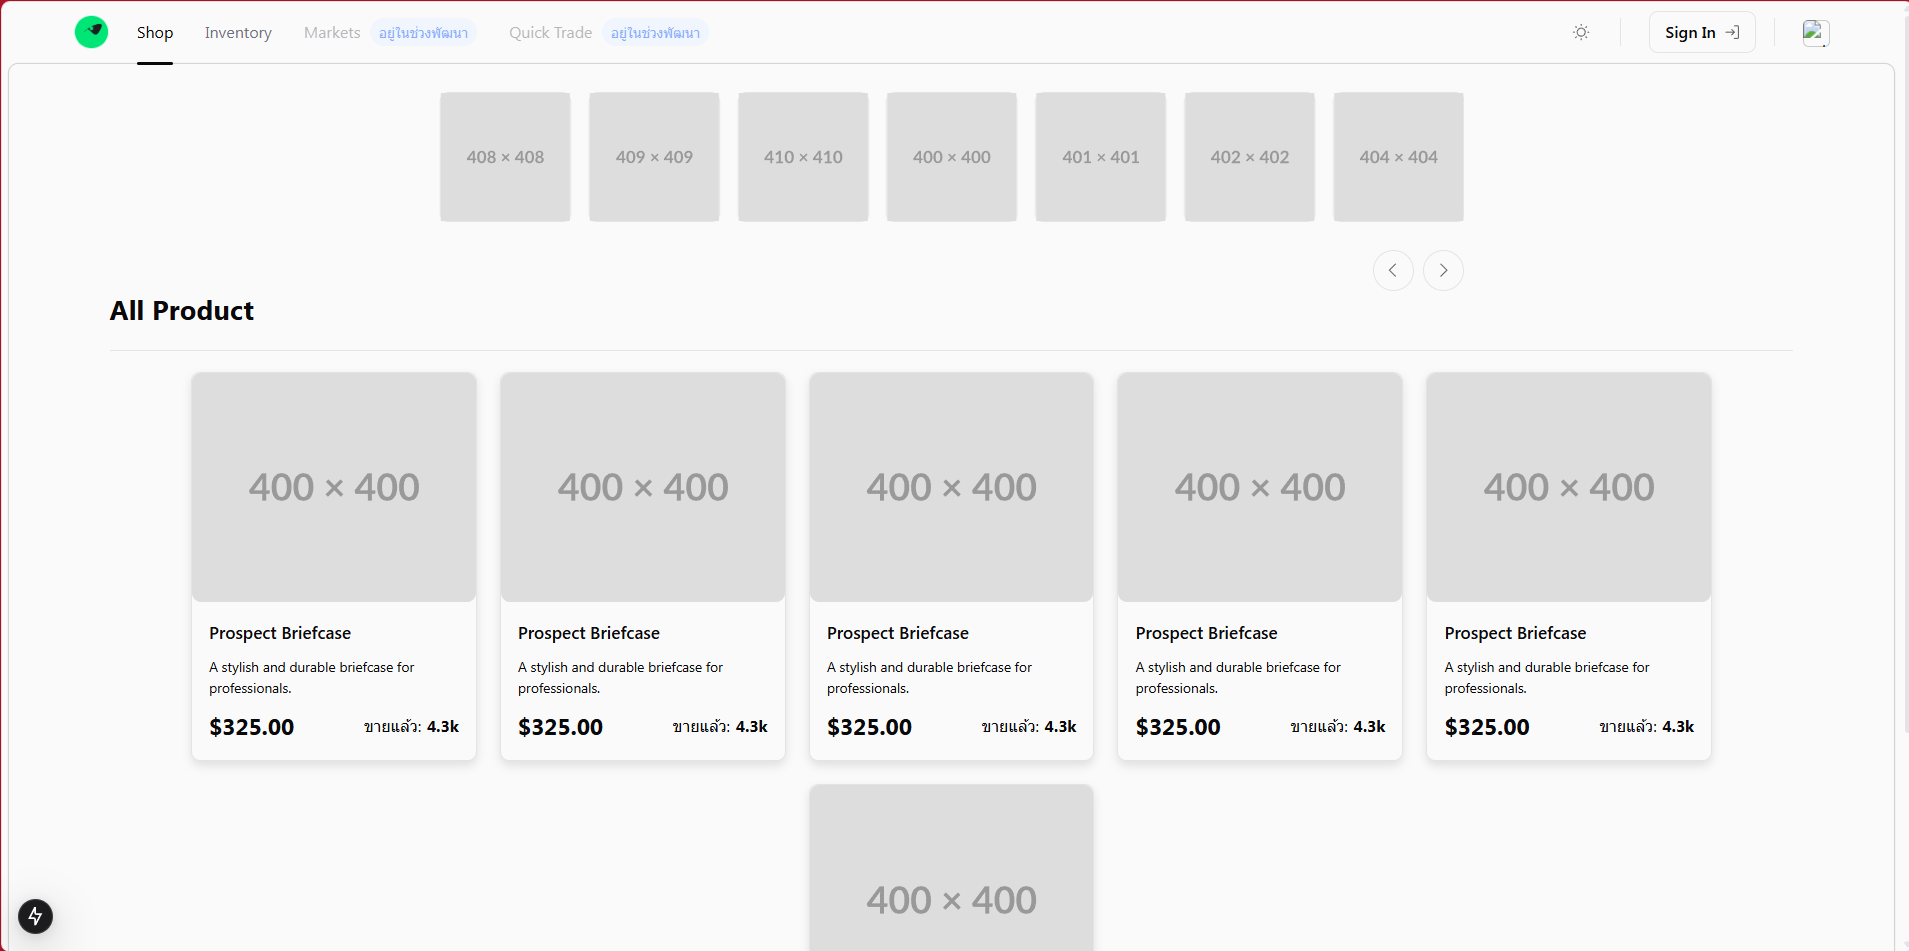Click the broken avatar image icon
This screenshot has width=1909, height=951.
(x=1816, y=33)
